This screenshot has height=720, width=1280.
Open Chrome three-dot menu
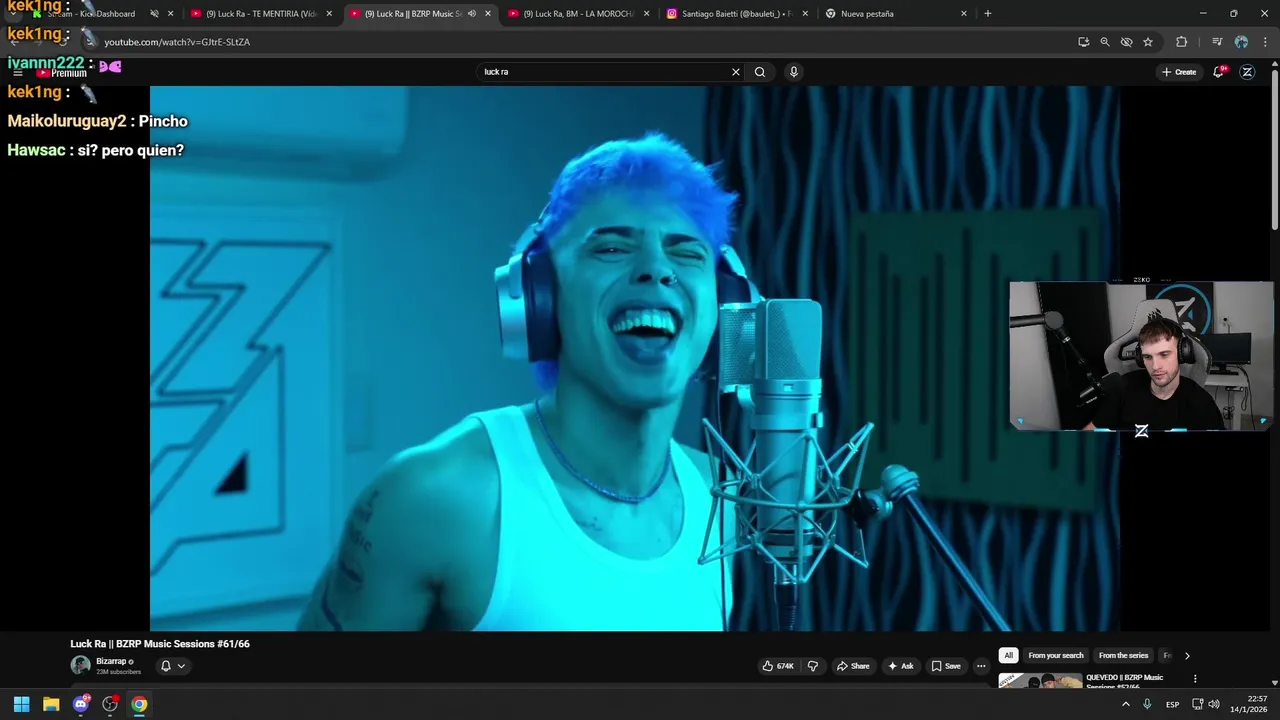1264,42
